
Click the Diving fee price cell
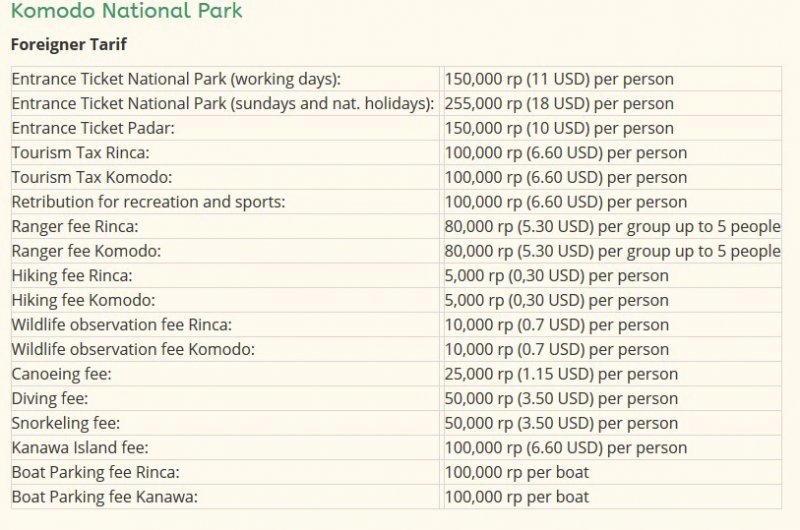(x=561, y=398)
